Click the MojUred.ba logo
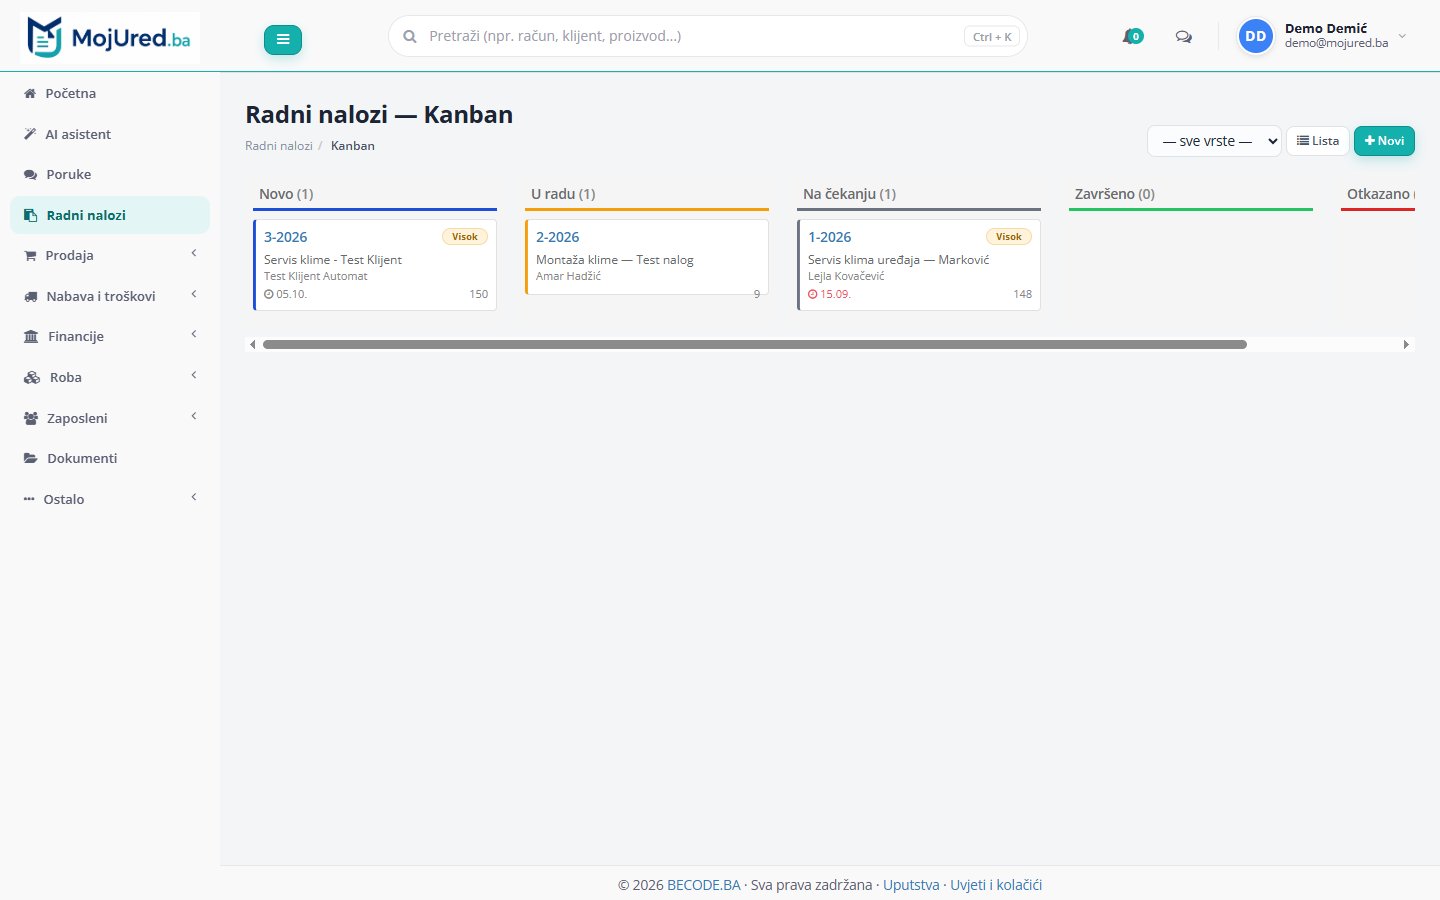This screenshot has height=900, width=1440. tap(110, 38)
